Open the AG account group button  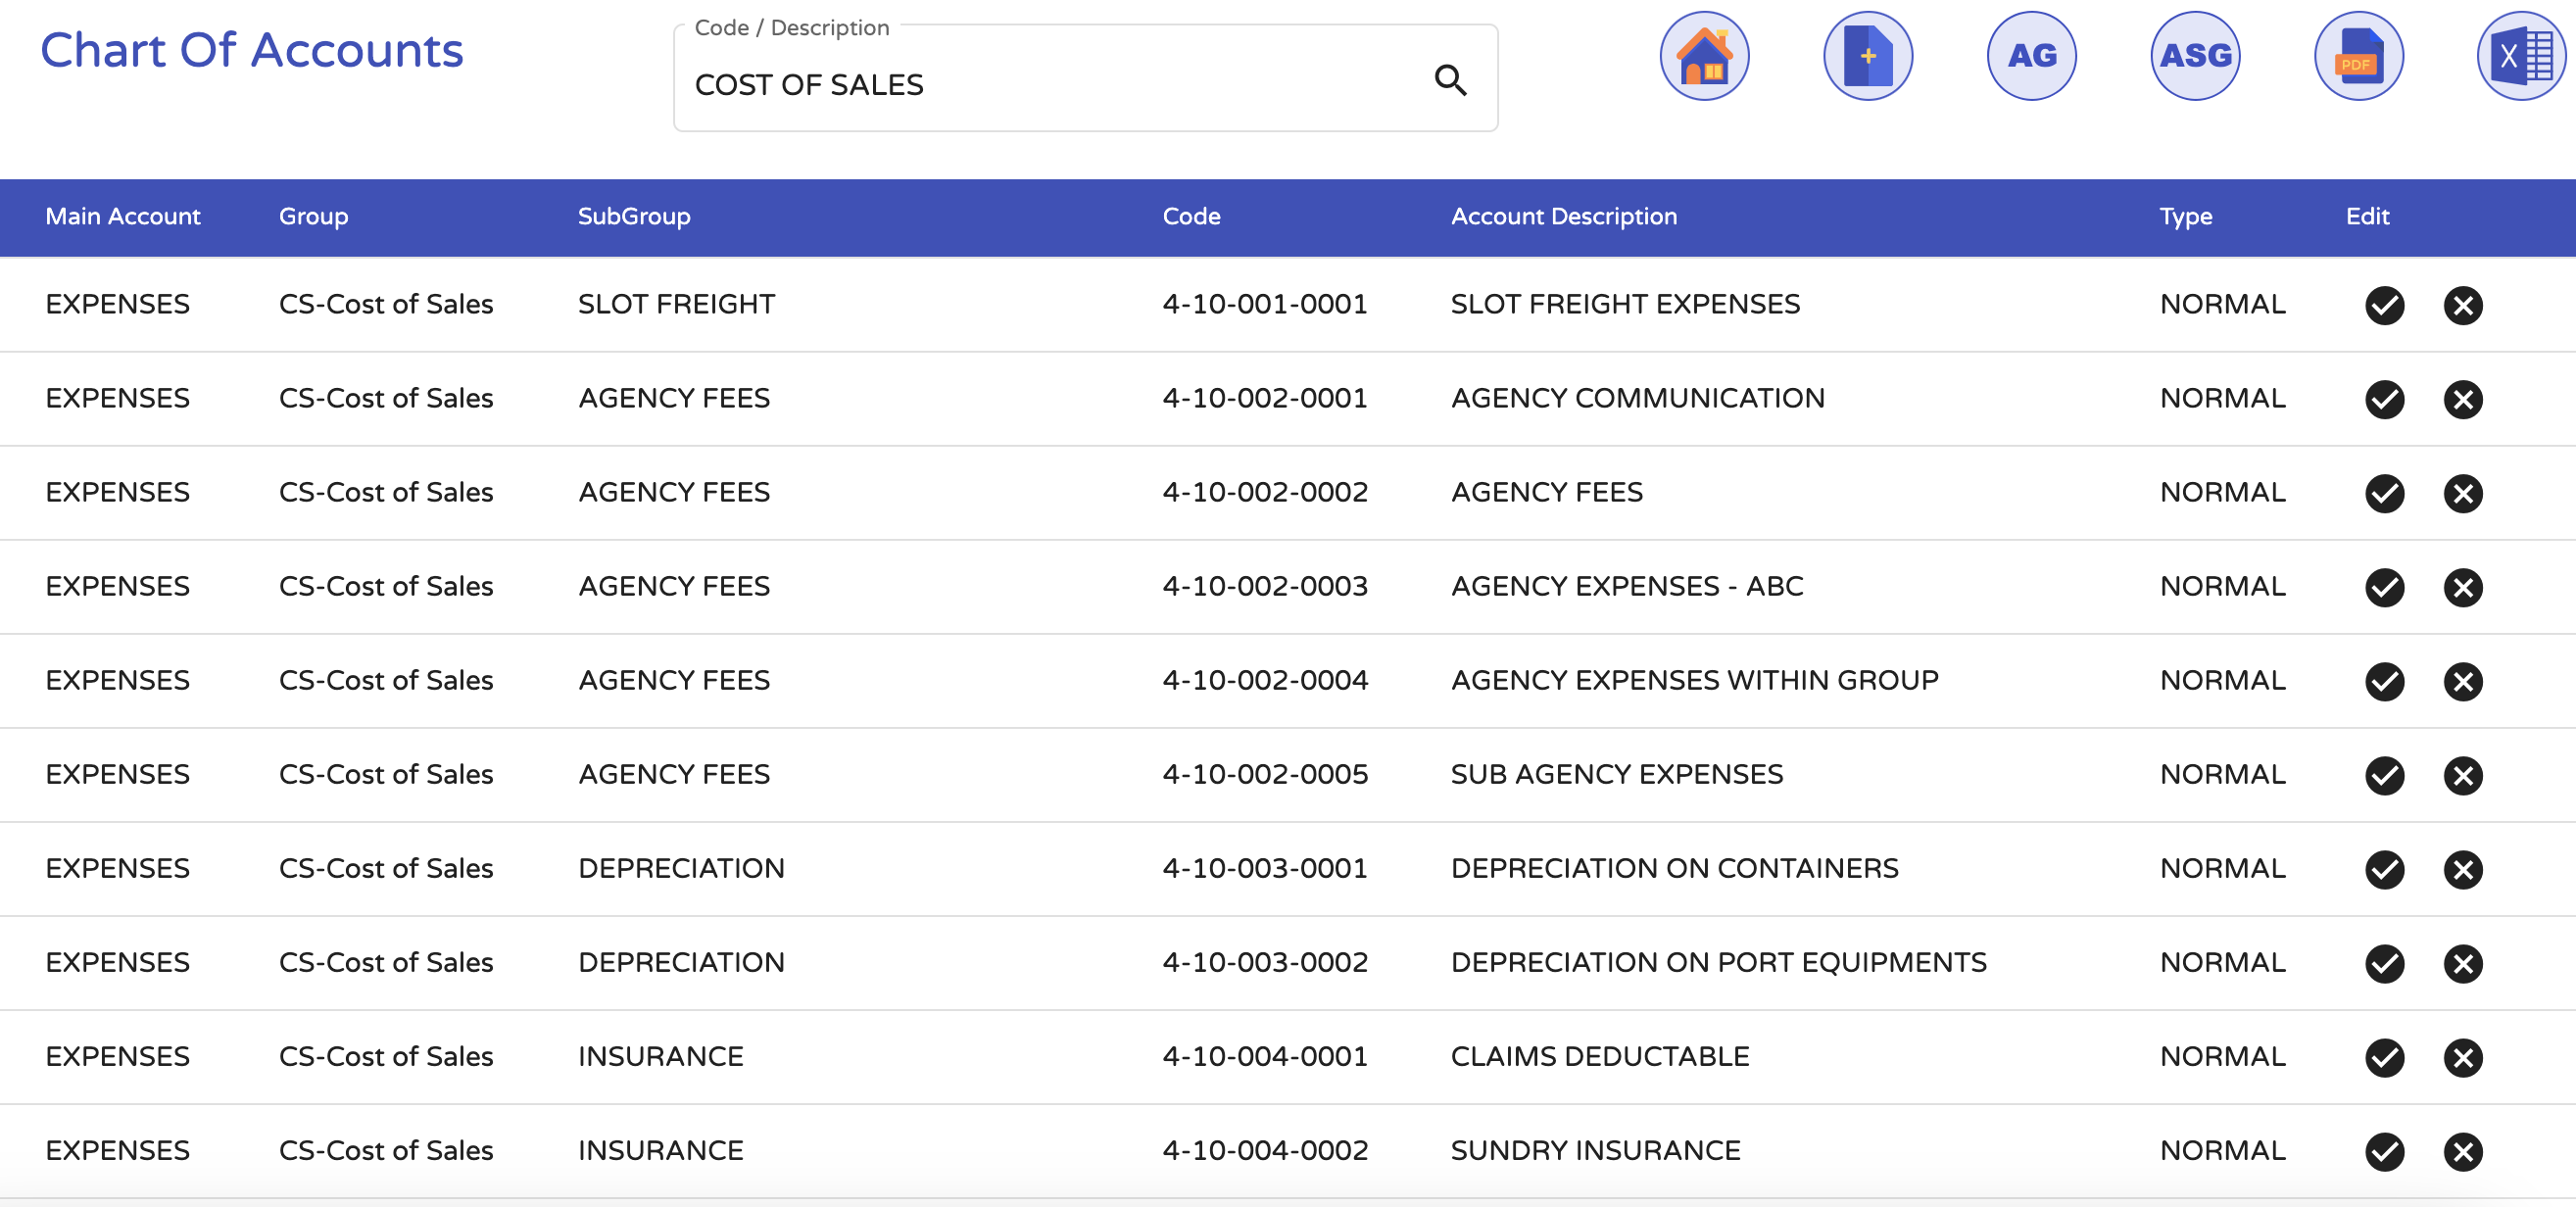pyautogui.click(x=2031, y=56)
